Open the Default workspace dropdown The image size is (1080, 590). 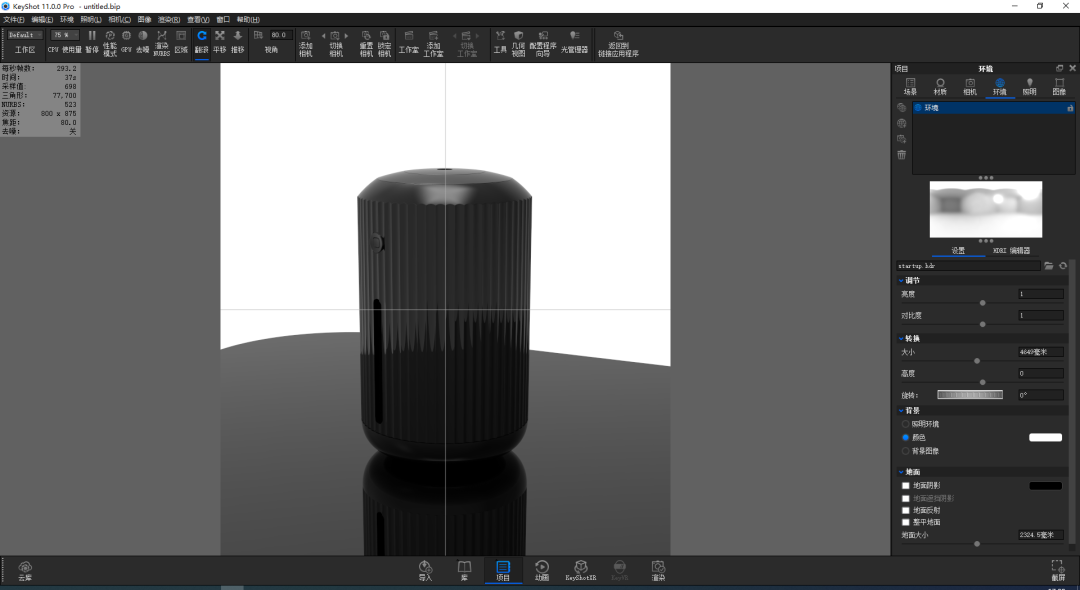pos(25,35)
